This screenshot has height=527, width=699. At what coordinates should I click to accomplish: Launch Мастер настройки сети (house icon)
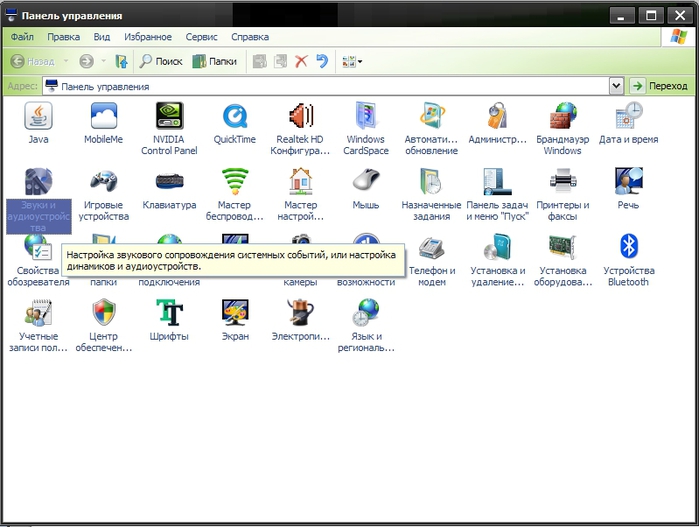pos(300,194)
